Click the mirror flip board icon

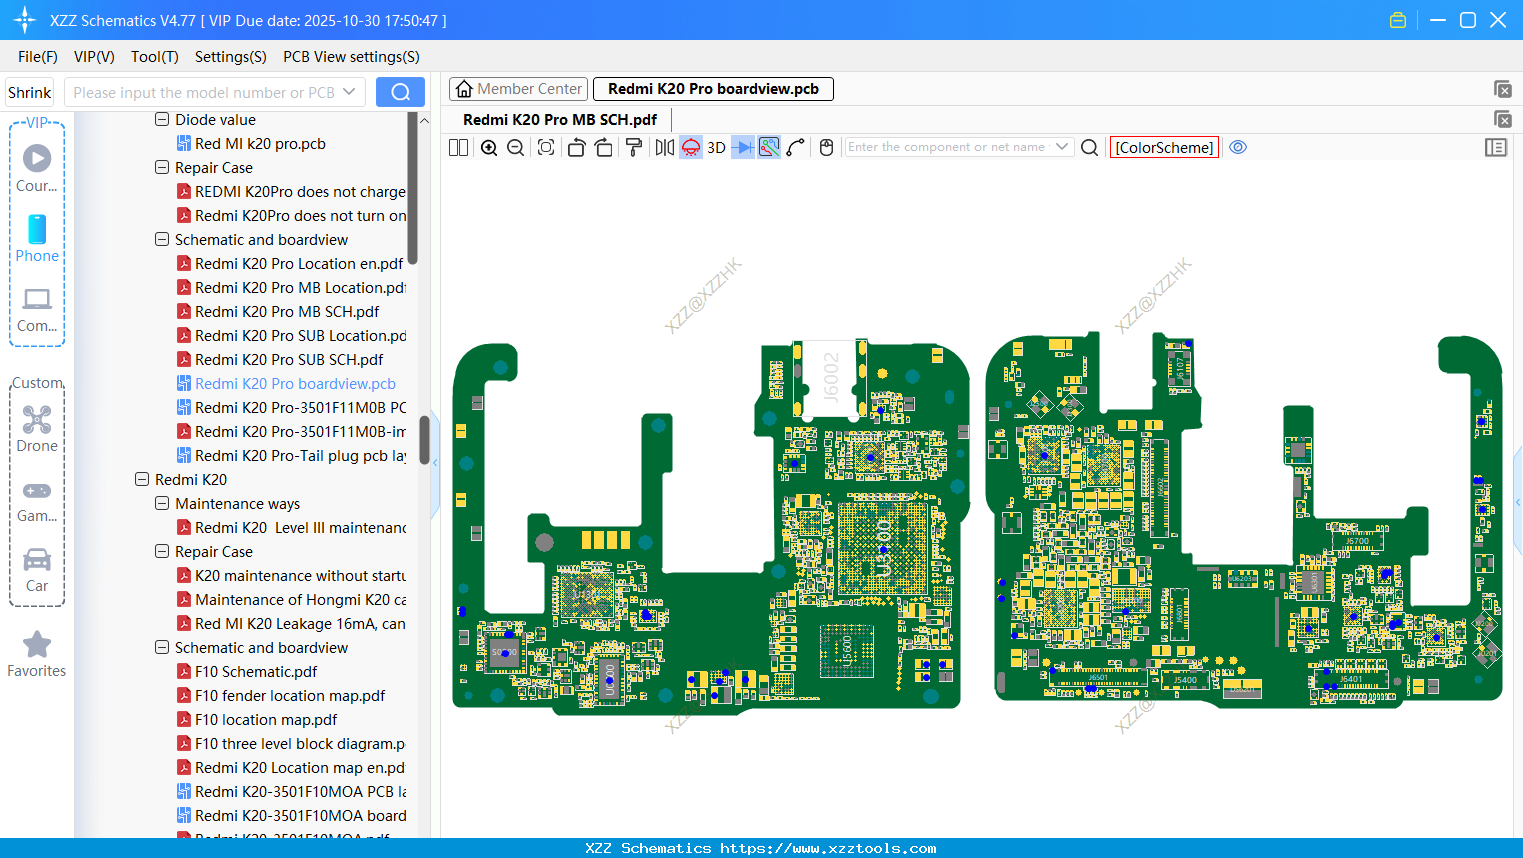click(x=664, y=148)
